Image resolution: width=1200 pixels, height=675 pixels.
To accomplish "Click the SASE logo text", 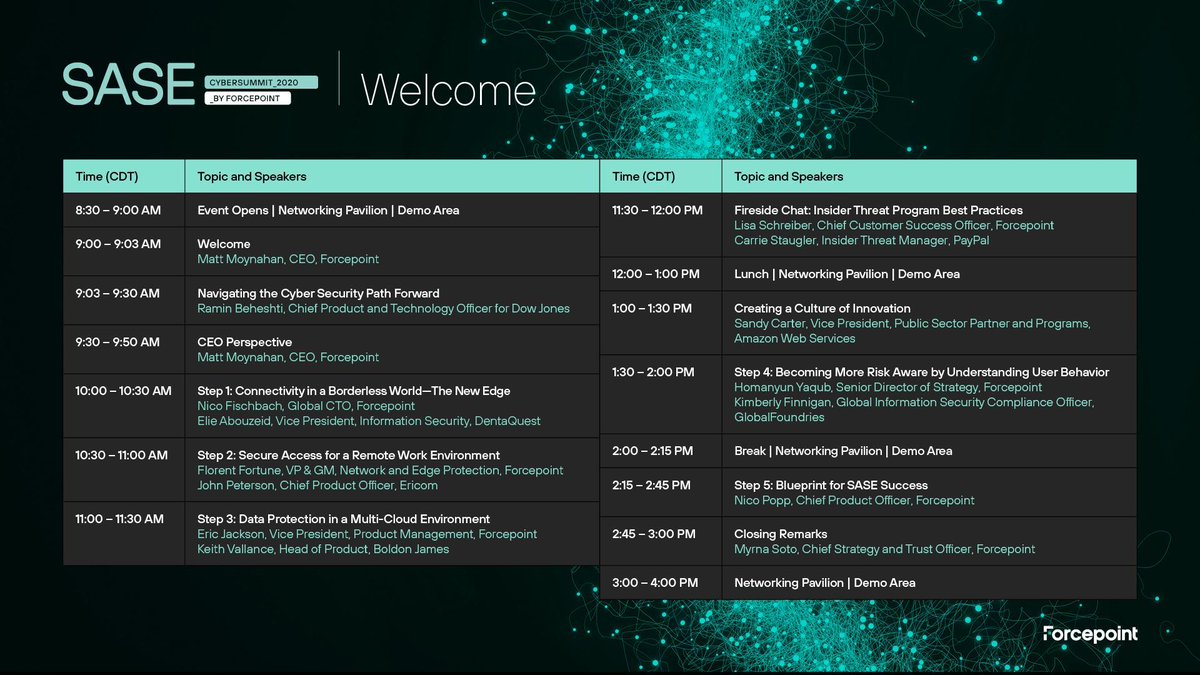I will click(128, 85).
